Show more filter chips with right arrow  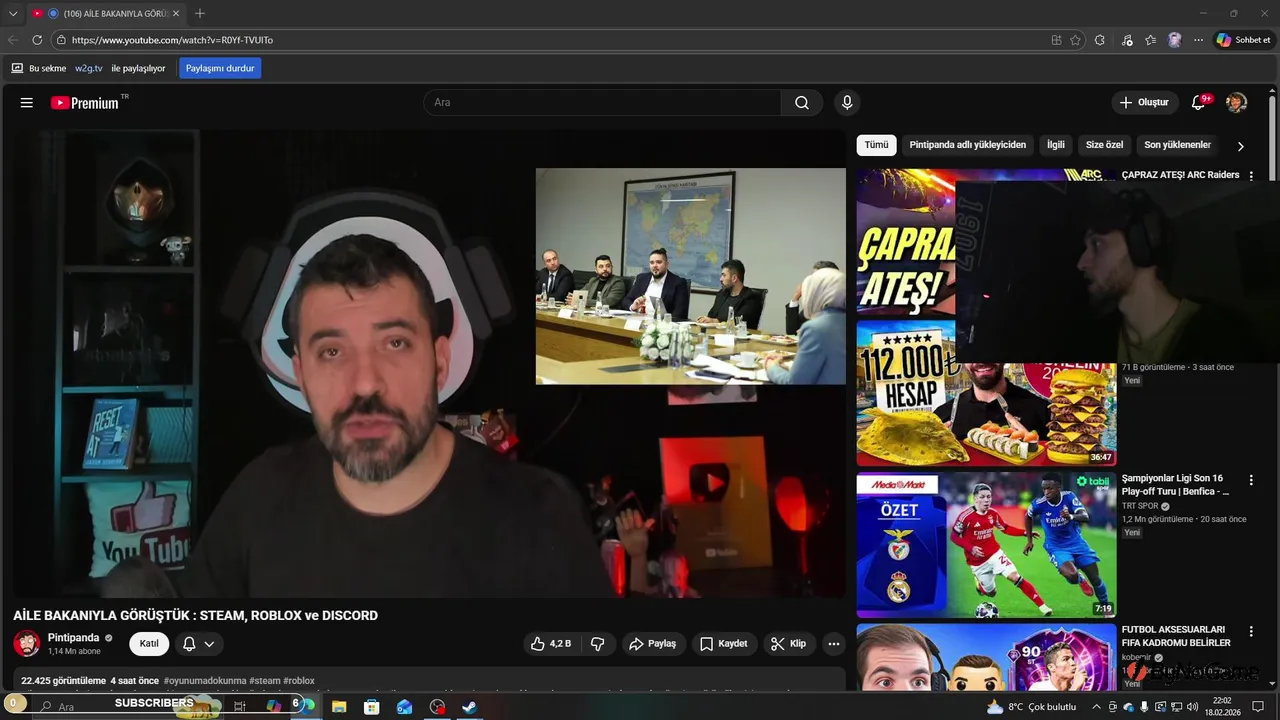point(1240,146)
